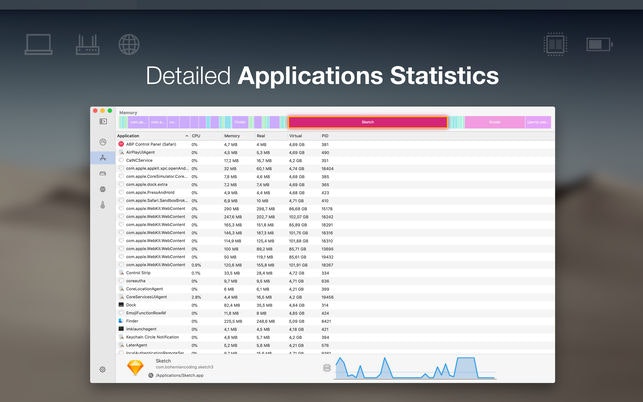The image size is (643, 402).
Task: Select the Sketch segment in memory bar
Action: [x=368, y=122]
